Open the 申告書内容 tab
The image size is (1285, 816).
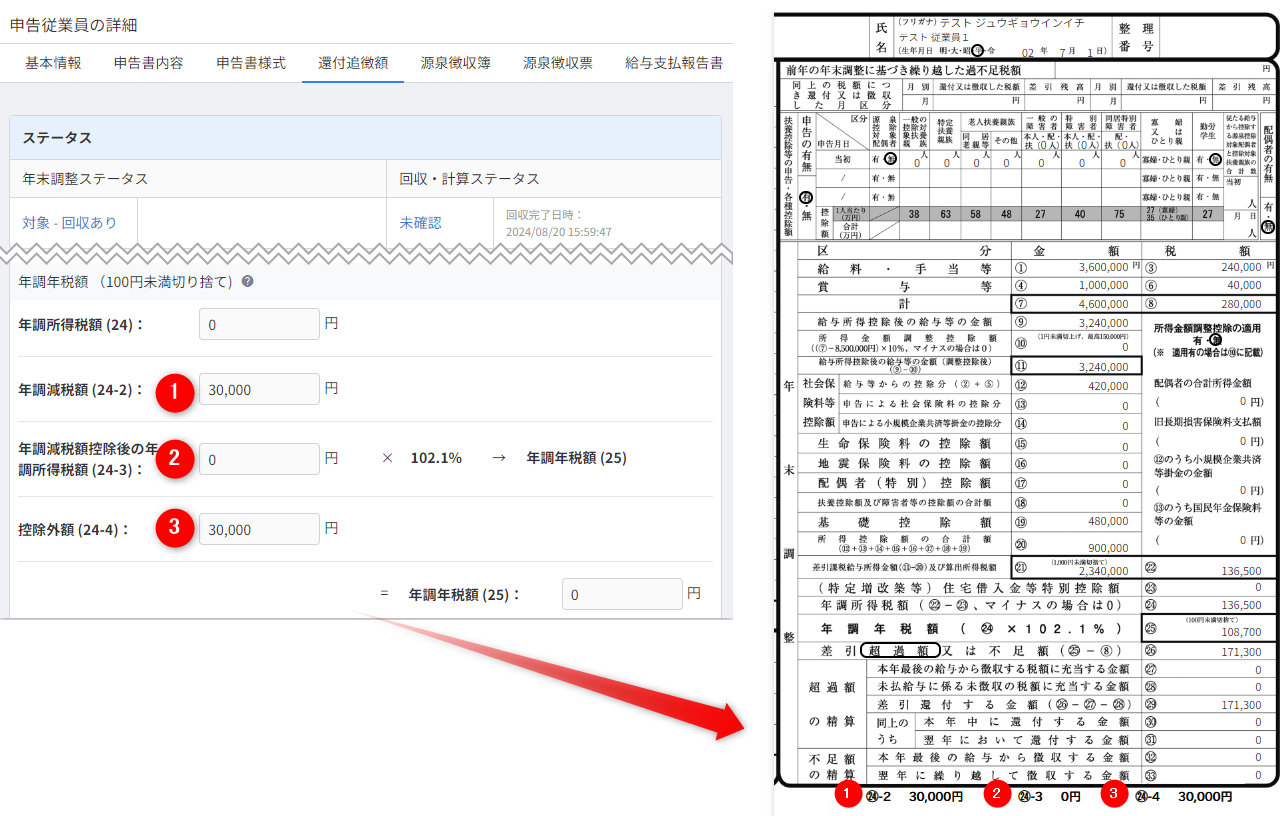click(148, 63)
